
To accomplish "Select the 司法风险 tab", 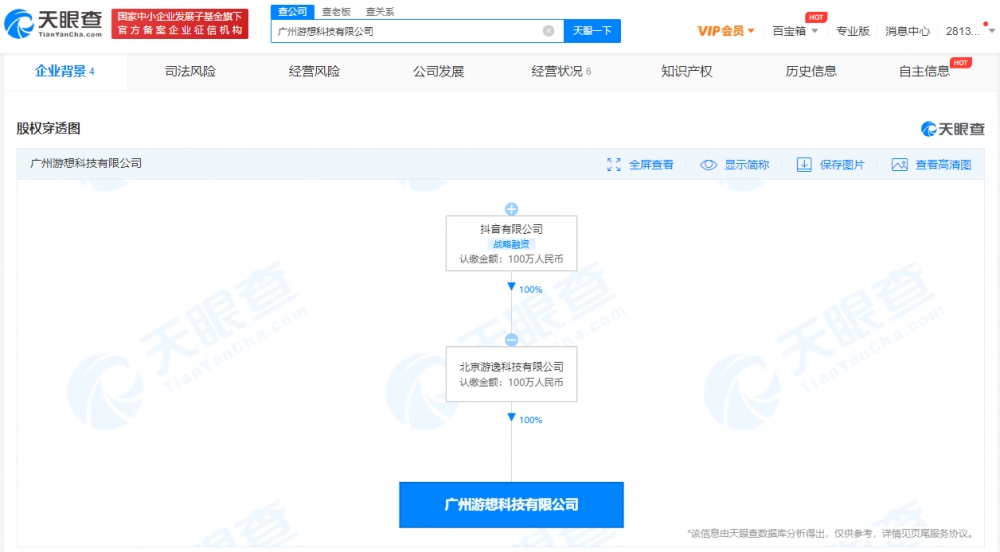I will click(x=190, y=71).
